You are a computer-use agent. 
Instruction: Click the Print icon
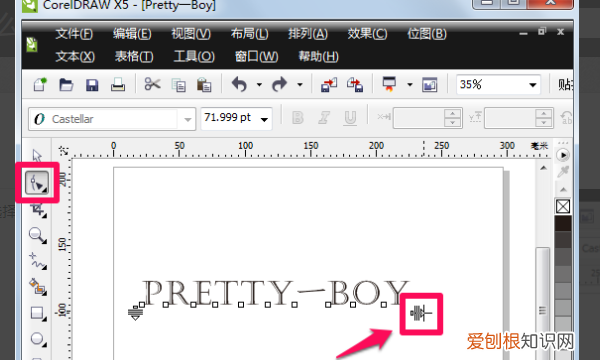pyautogui.click(x=118, y=85)
